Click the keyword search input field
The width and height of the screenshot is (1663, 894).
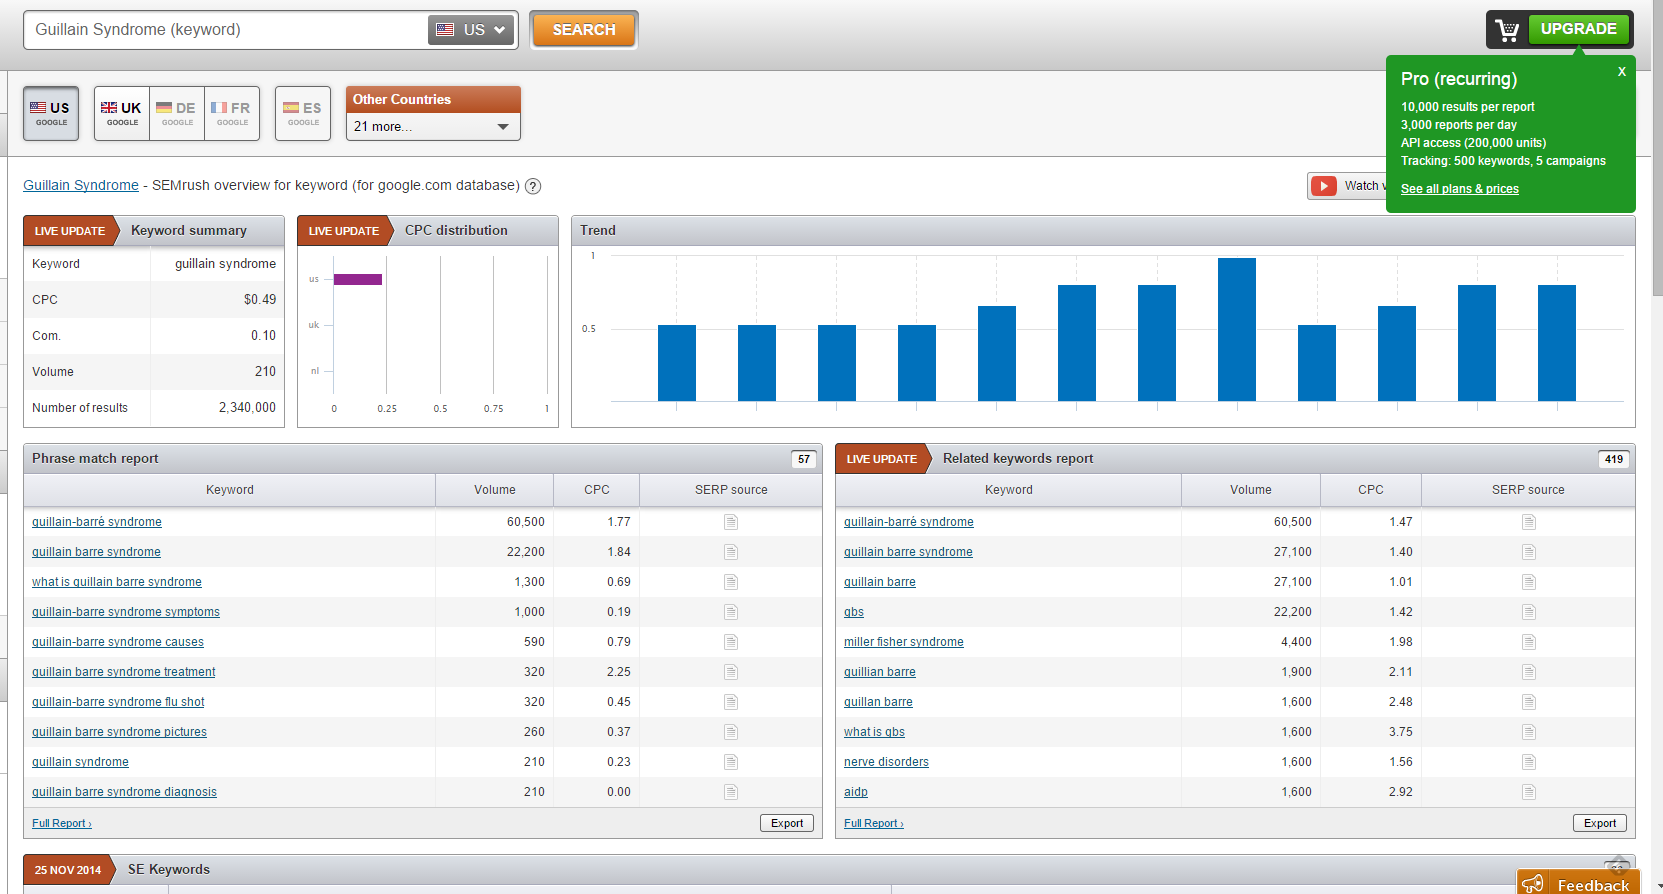(227, 30)
